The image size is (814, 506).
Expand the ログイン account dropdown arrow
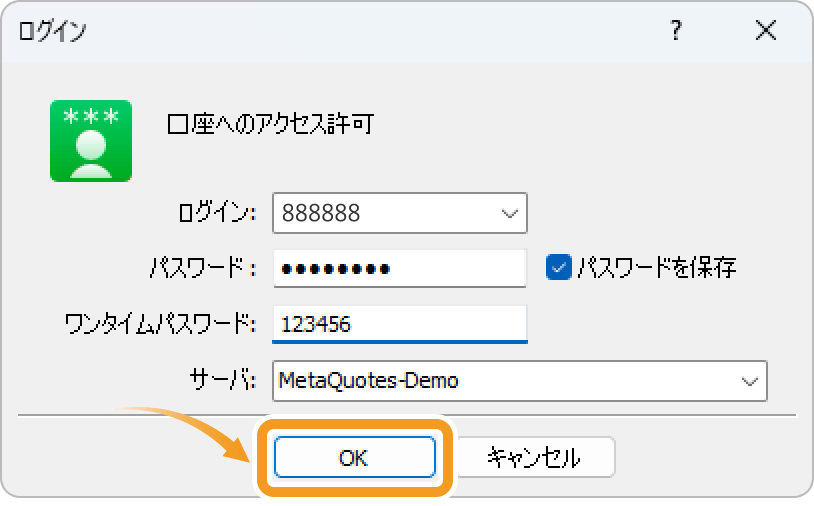coord(509,213)
